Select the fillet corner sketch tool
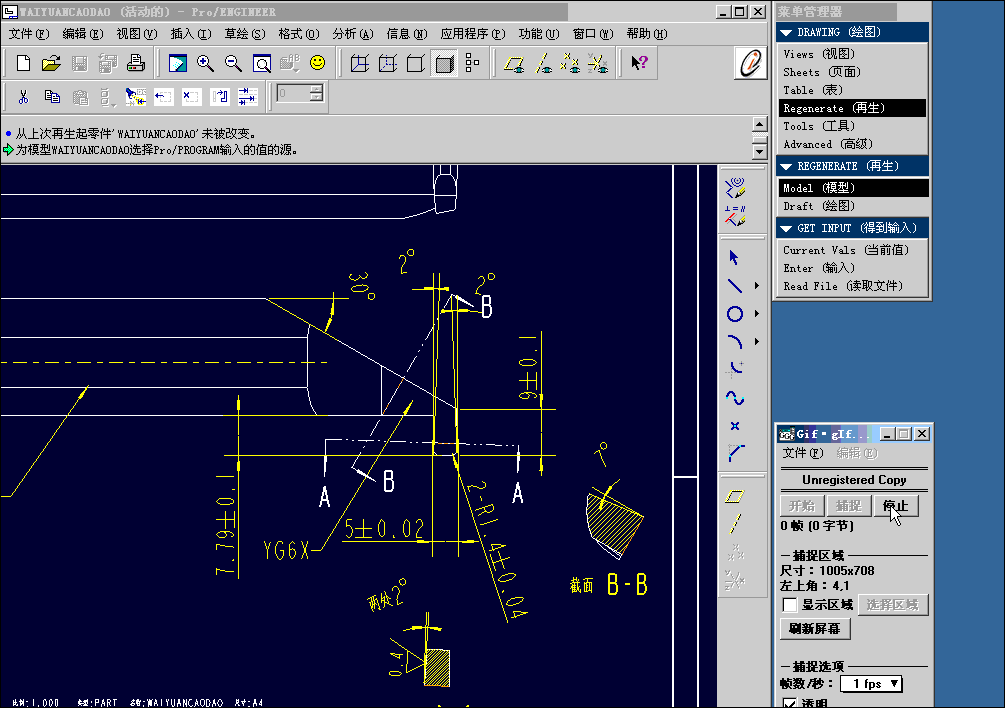Image resolution: width=1005 pixels, height=708 pixels. pos(735,454)
